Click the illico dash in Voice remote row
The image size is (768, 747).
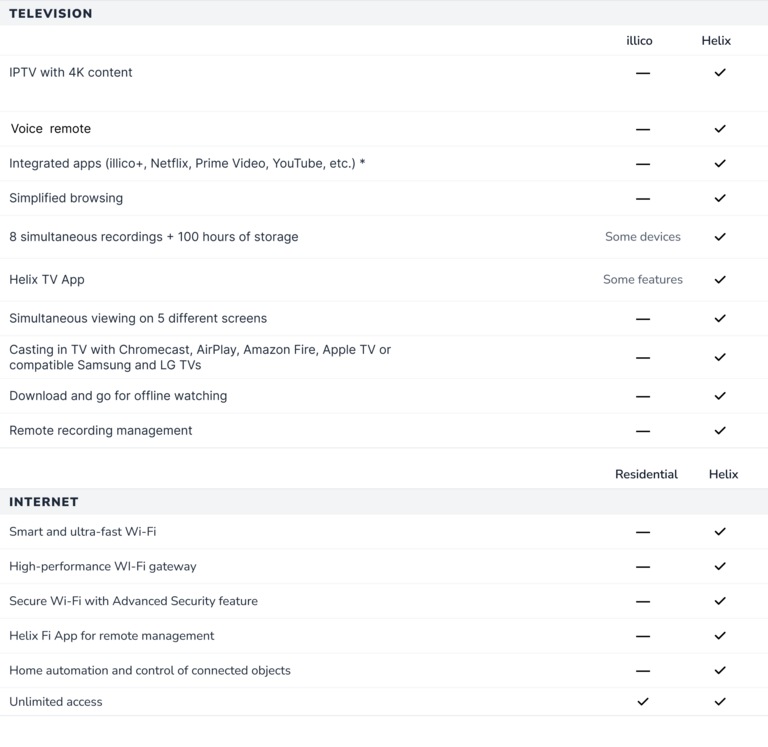(643, 129)
